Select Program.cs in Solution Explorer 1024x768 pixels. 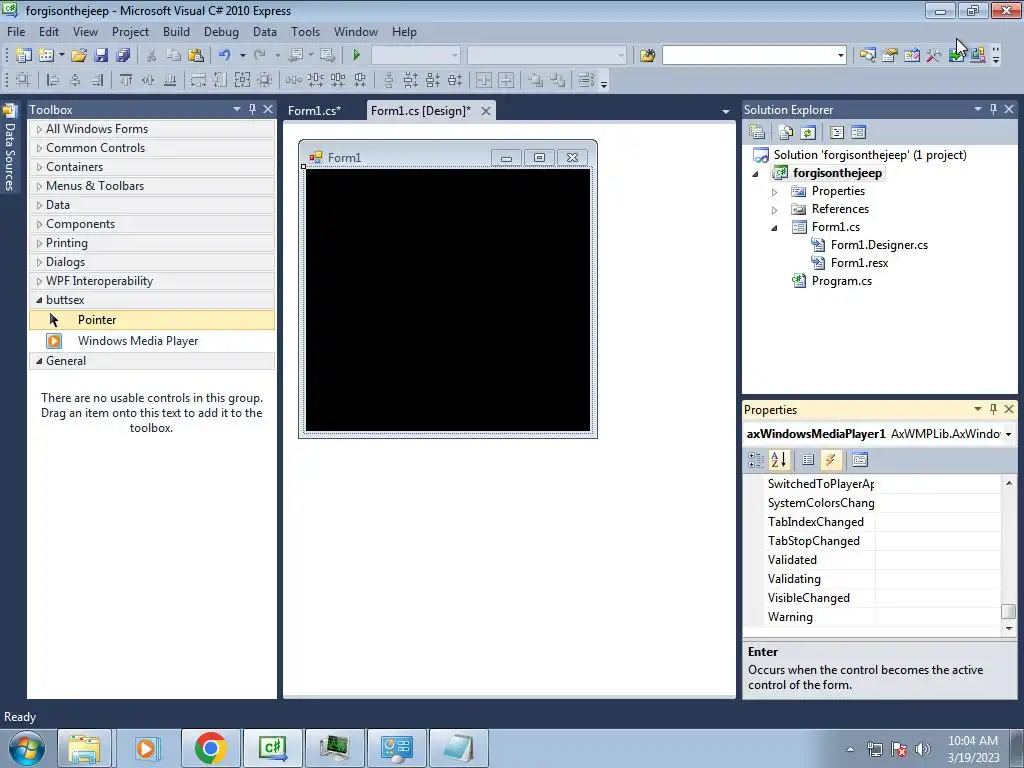pyautogui.click(x=841, y=281)
